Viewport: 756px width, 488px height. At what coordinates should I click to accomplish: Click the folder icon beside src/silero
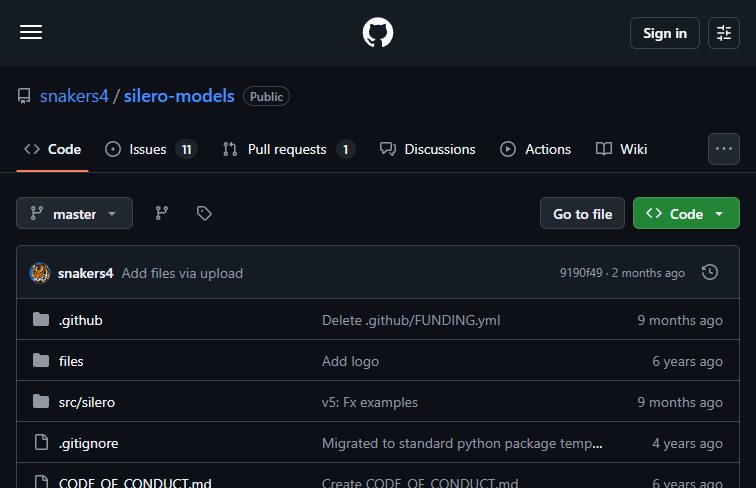[41, 401]
